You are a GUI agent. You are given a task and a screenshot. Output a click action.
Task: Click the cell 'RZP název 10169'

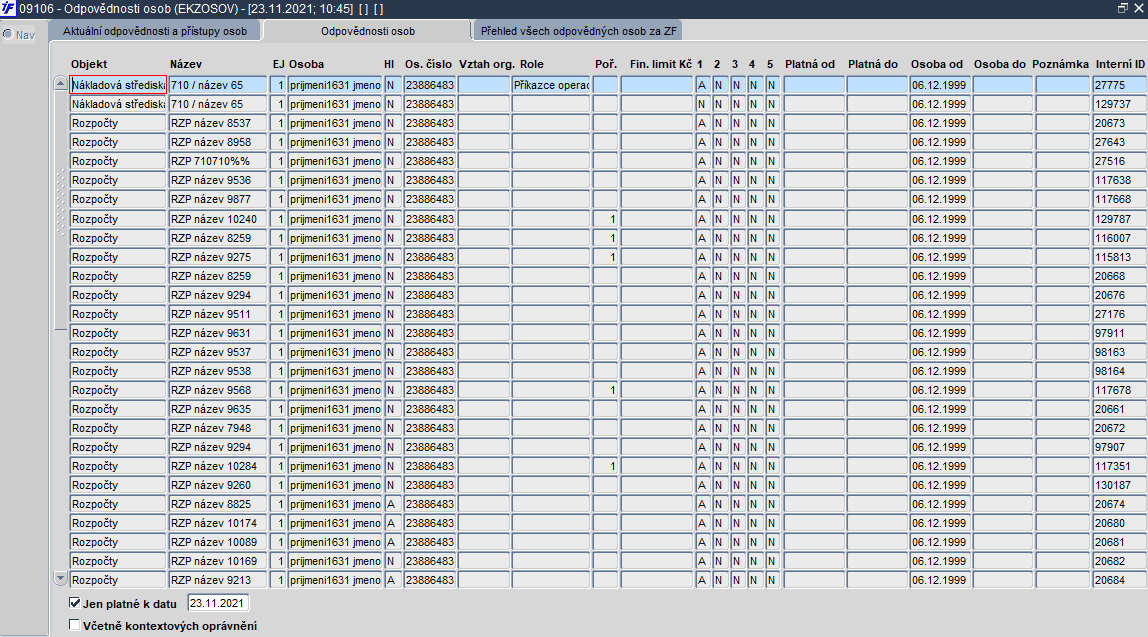coord(217,562)
